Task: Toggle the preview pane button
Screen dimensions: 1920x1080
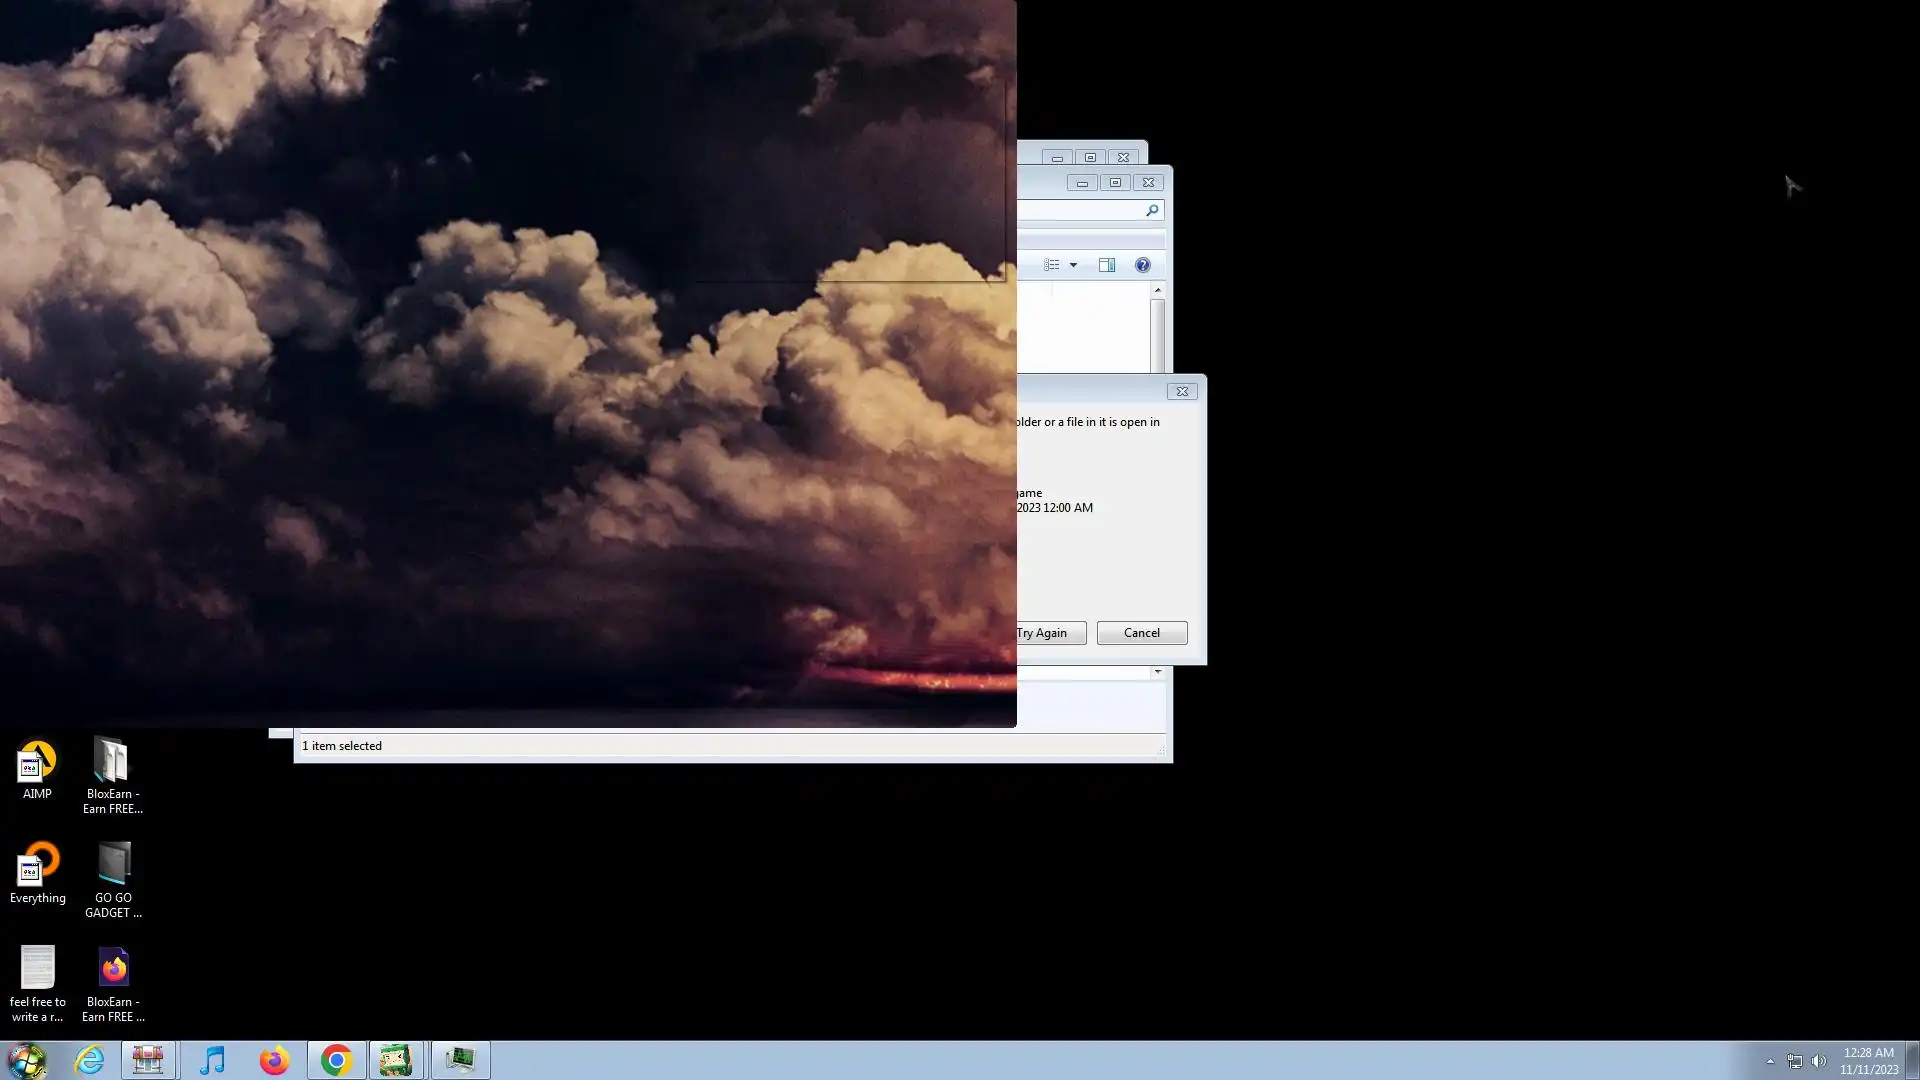Action: 1107,265
